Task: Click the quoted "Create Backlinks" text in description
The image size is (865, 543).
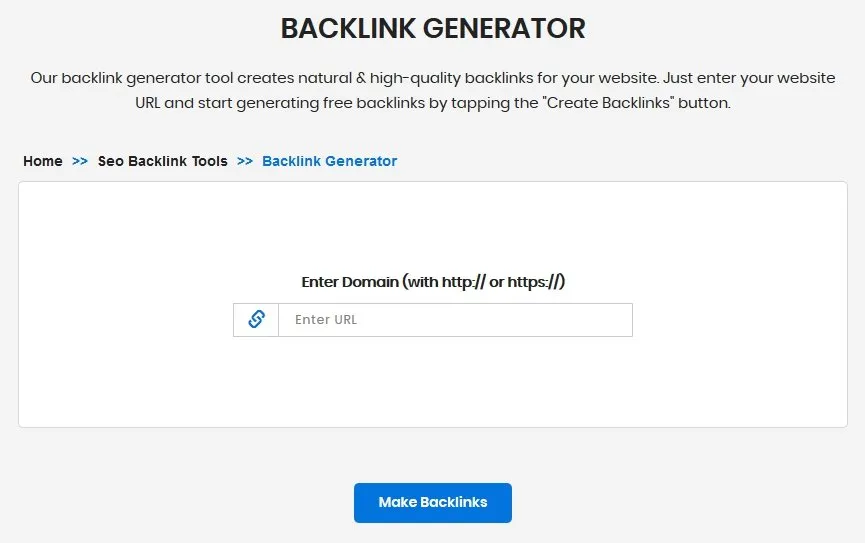Action: (x=610, y=103)
